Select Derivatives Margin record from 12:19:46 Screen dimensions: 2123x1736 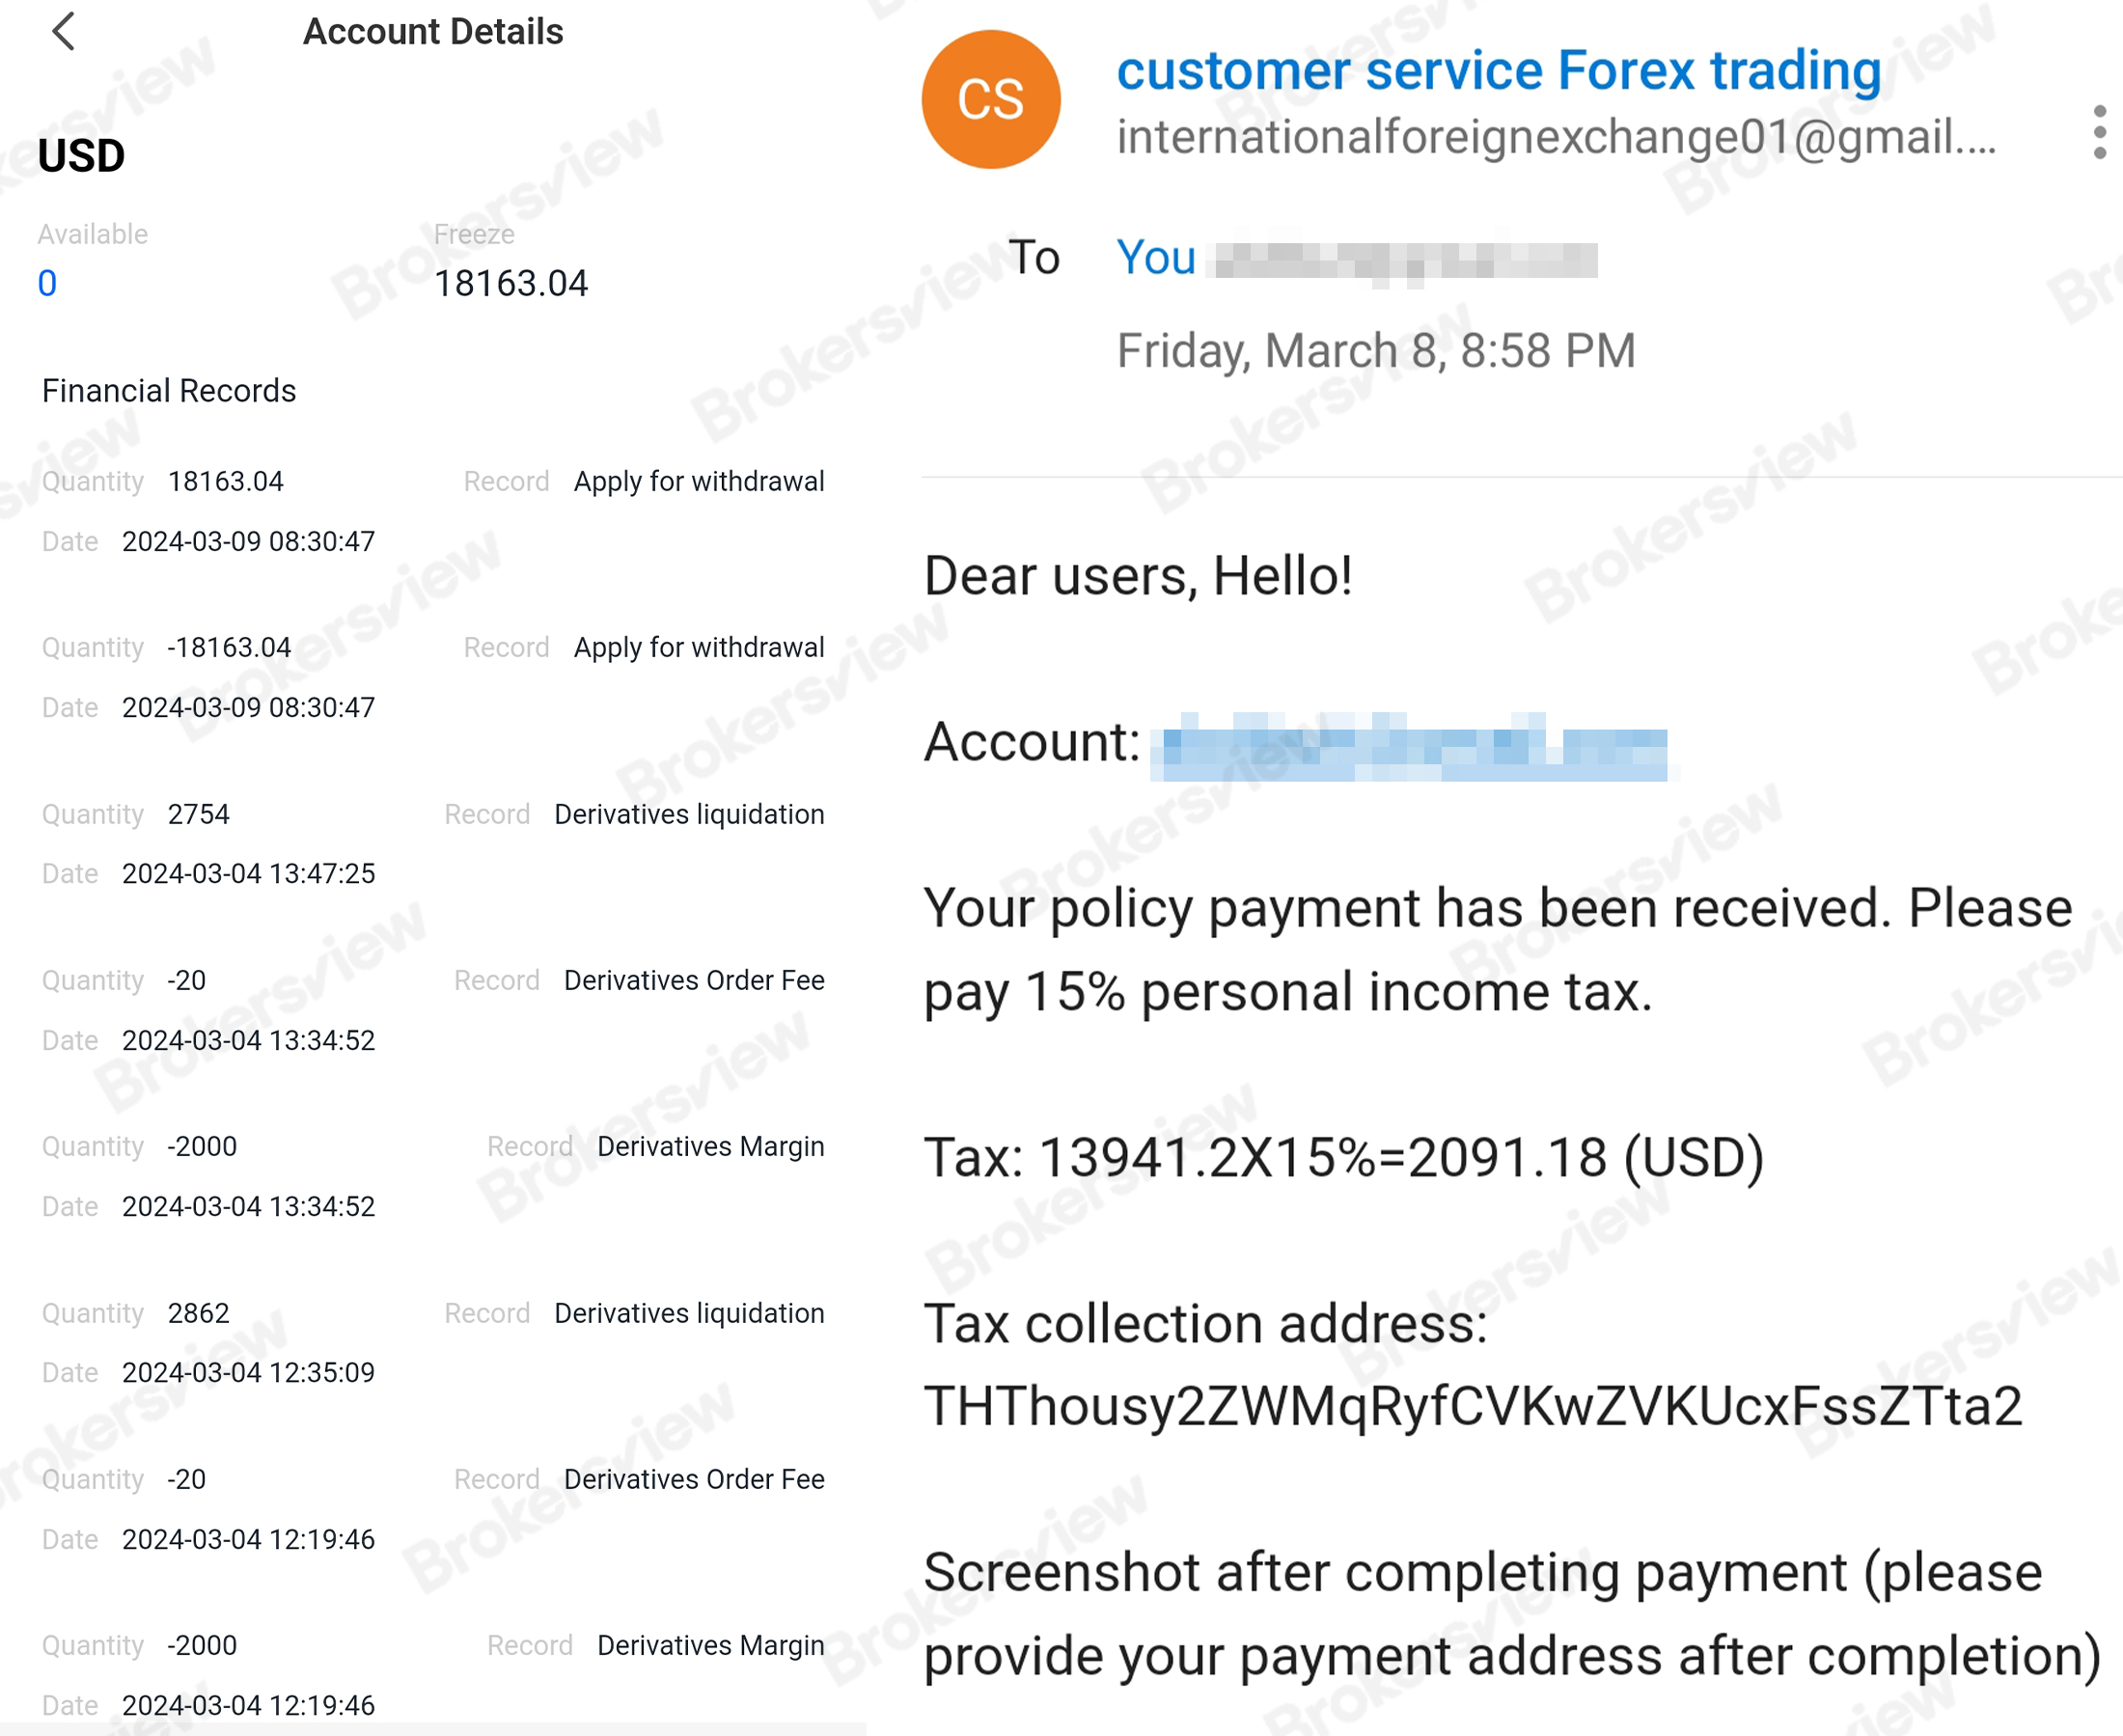click(x=432, y=1674)
